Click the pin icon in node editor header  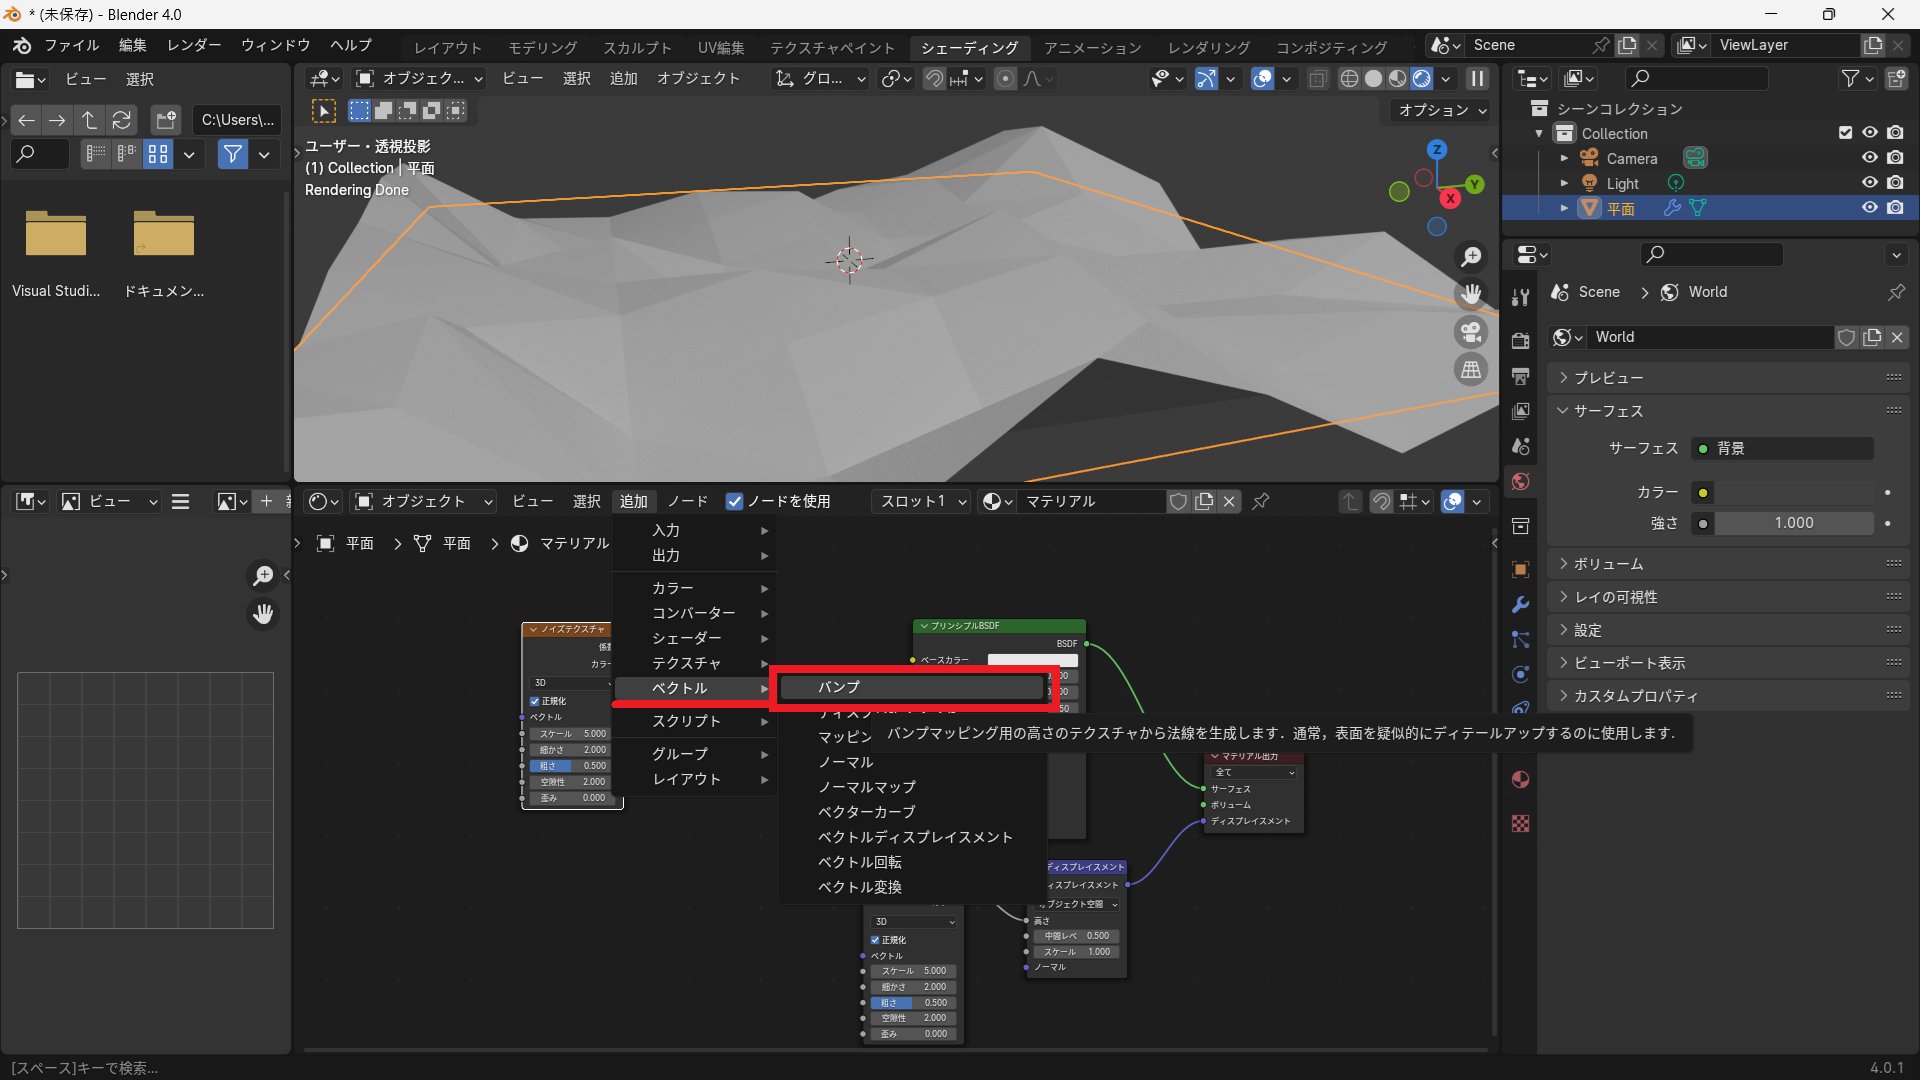pos(1261,501)
